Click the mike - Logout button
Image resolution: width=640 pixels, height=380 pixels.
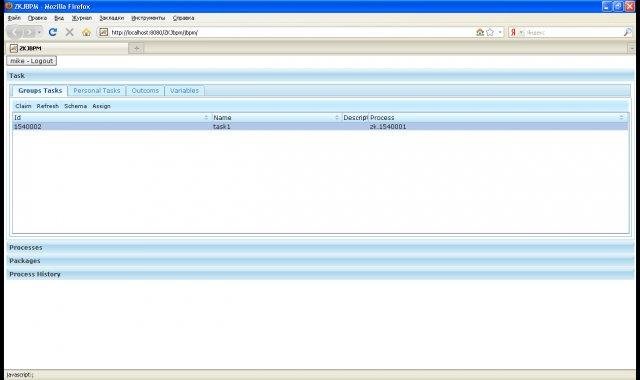point(31,61)
